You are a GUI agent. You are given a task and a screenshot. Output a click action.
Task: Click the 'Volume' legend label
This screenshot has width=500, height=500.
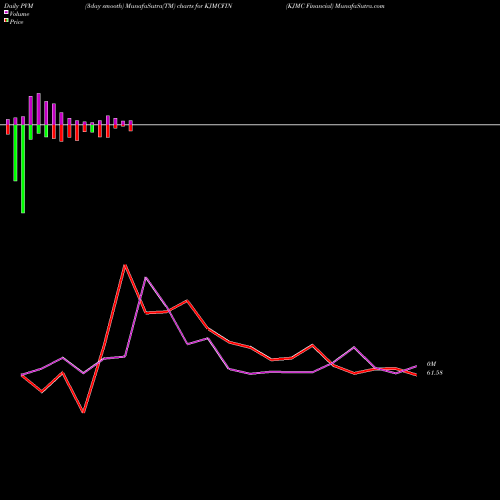pyautogui.click(x=19, y=14)
